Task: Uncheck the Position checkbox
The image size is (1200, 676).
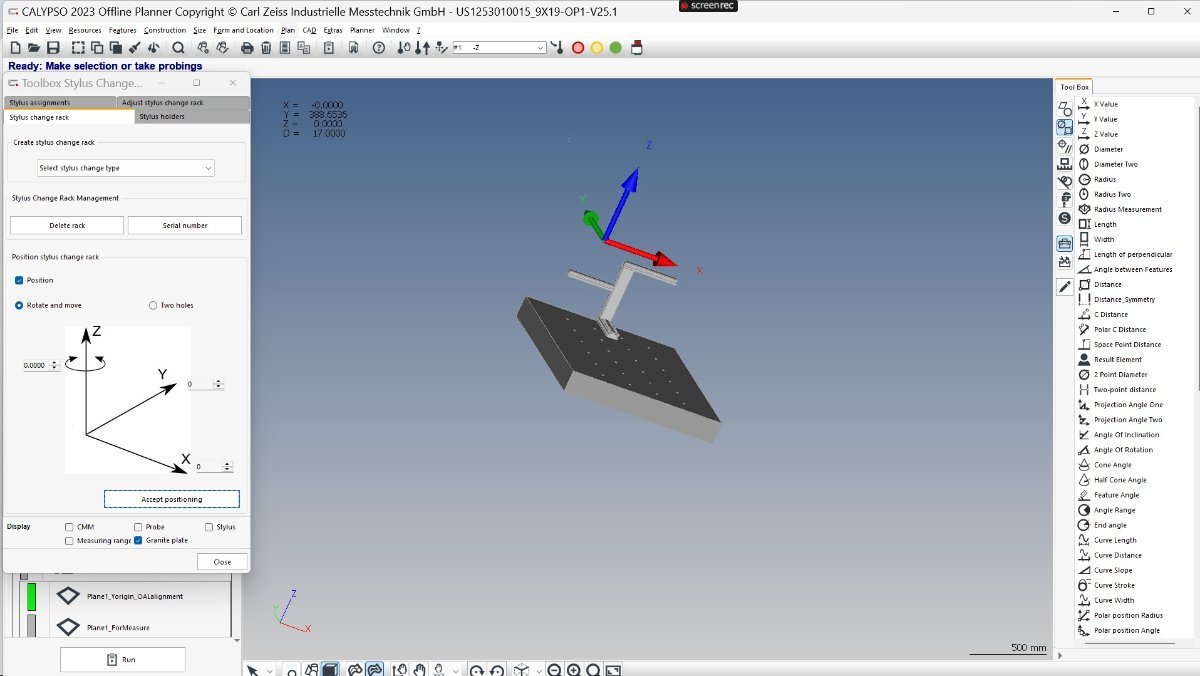Action: [19, 280]
